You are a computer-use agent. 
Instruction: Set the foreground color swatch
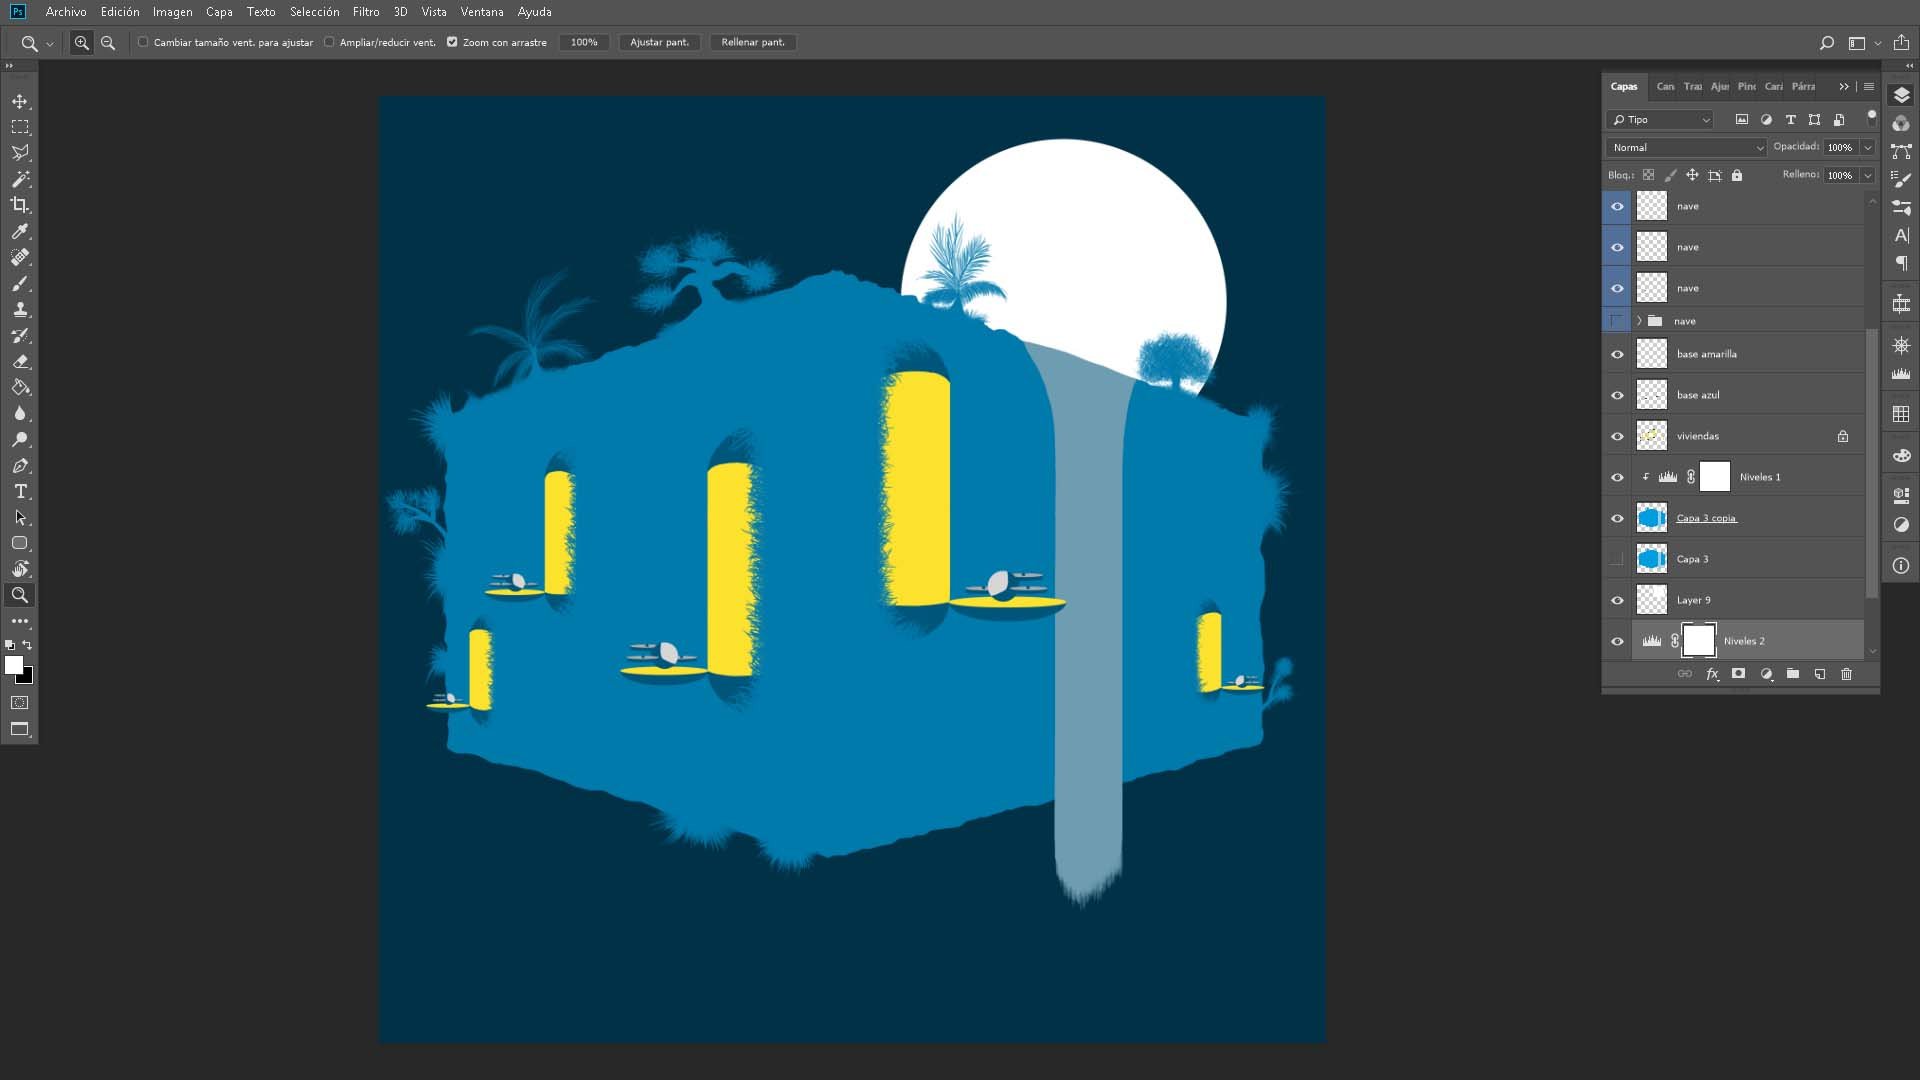[x=12, y=664]
